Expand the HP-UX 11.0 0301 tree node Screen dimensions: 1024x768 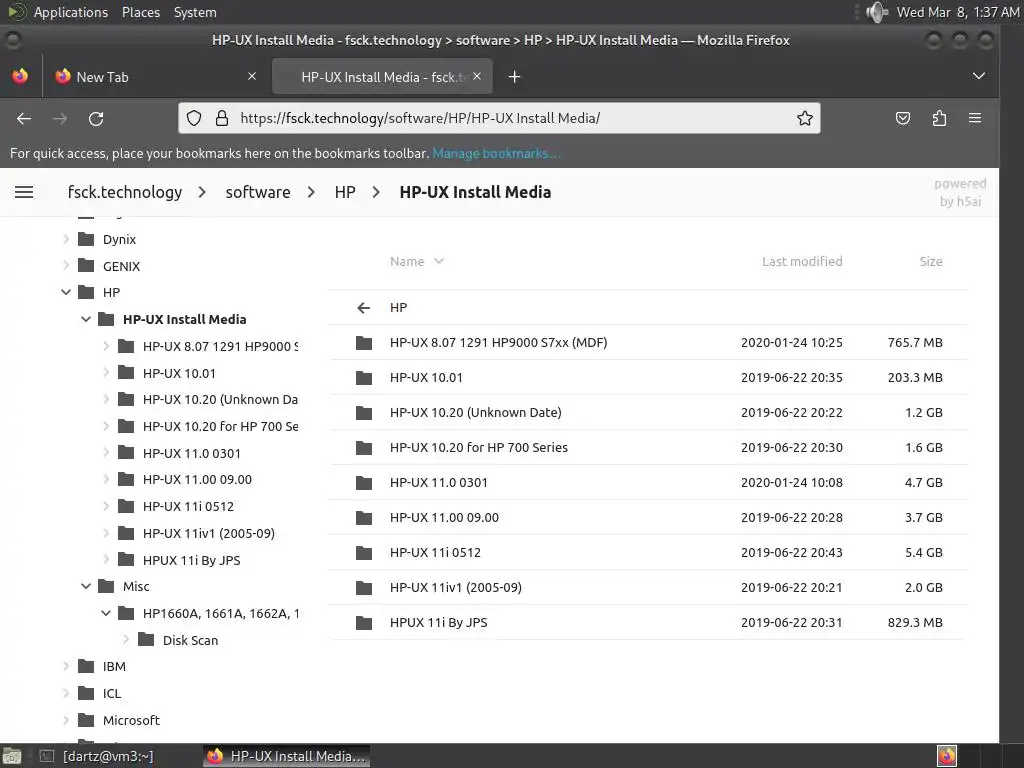[106, 453]
